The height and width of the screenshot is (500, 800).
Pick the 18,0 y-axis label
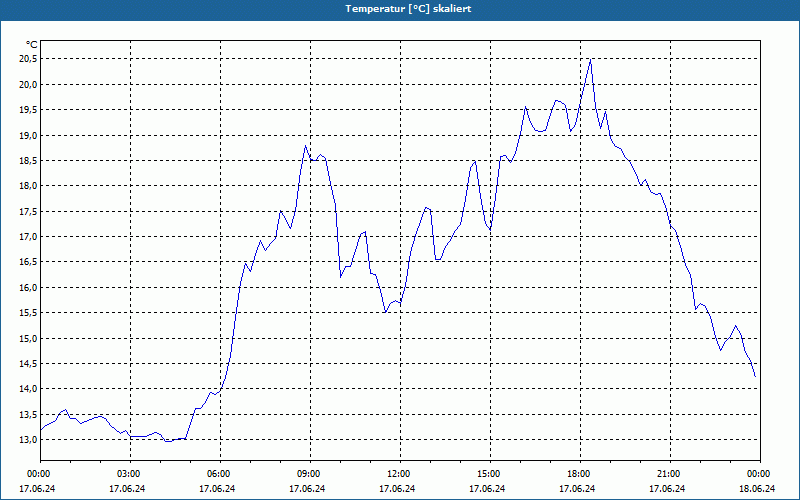pyautogui.click(x=29, y=186)
